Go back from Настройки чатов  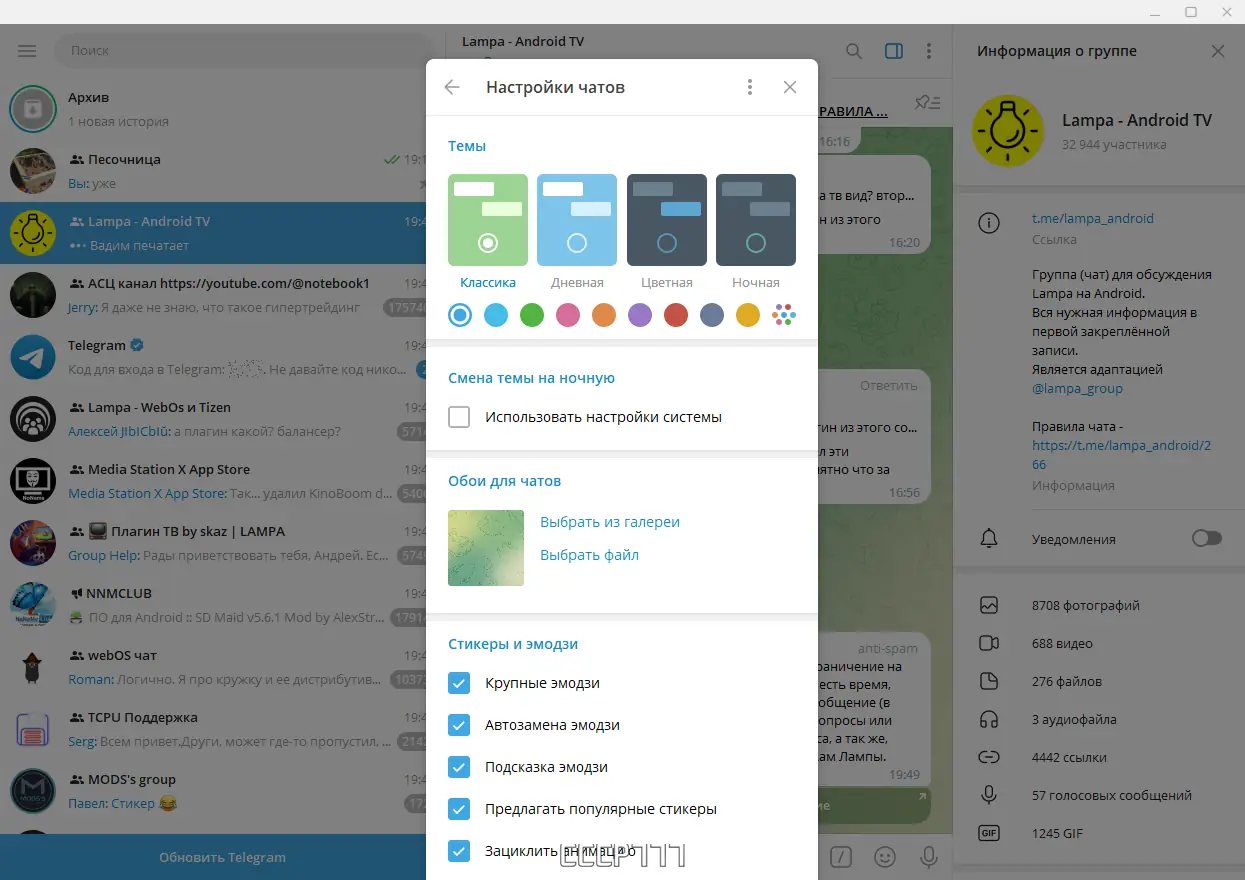point(452,87)
